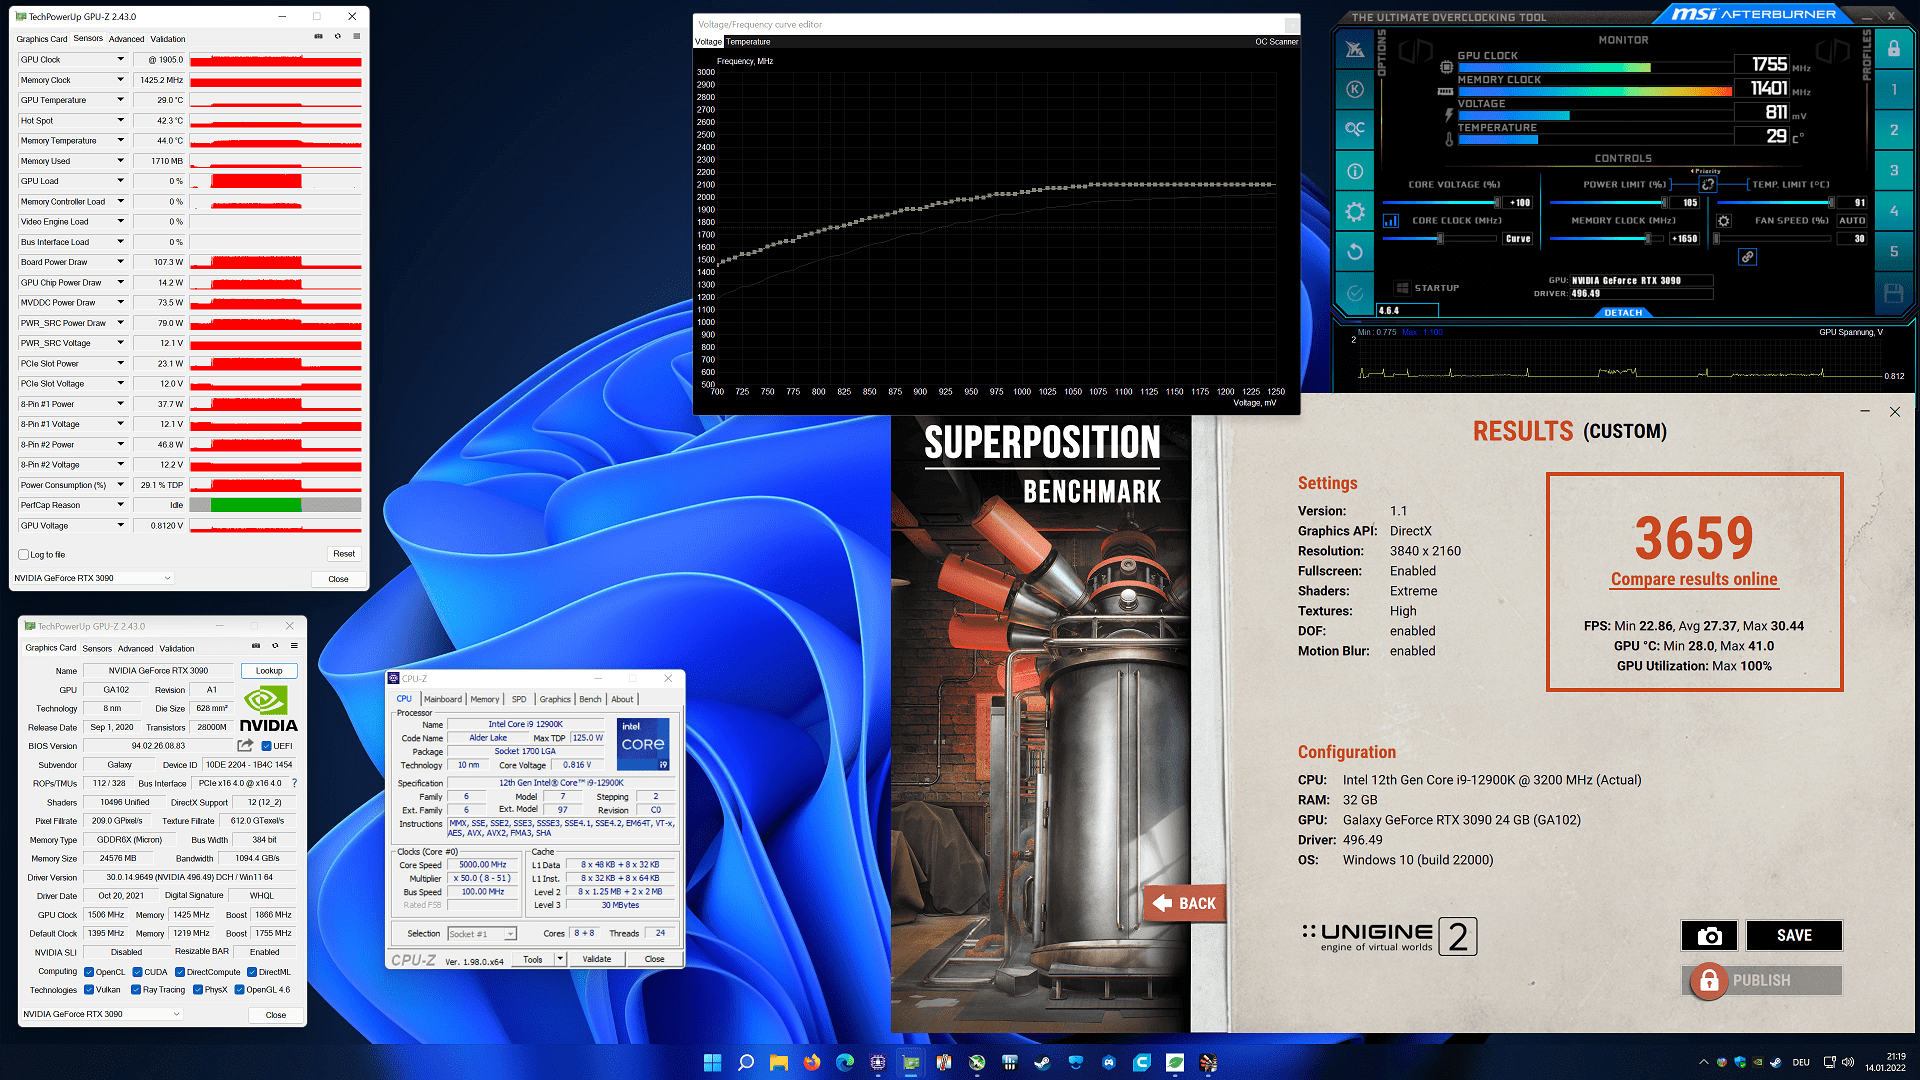The image size is (1920, 1080).
Task: Switch to Validation tab in GPU-Z sensors window
Action: pyautogui.click(x=168, y=39)
